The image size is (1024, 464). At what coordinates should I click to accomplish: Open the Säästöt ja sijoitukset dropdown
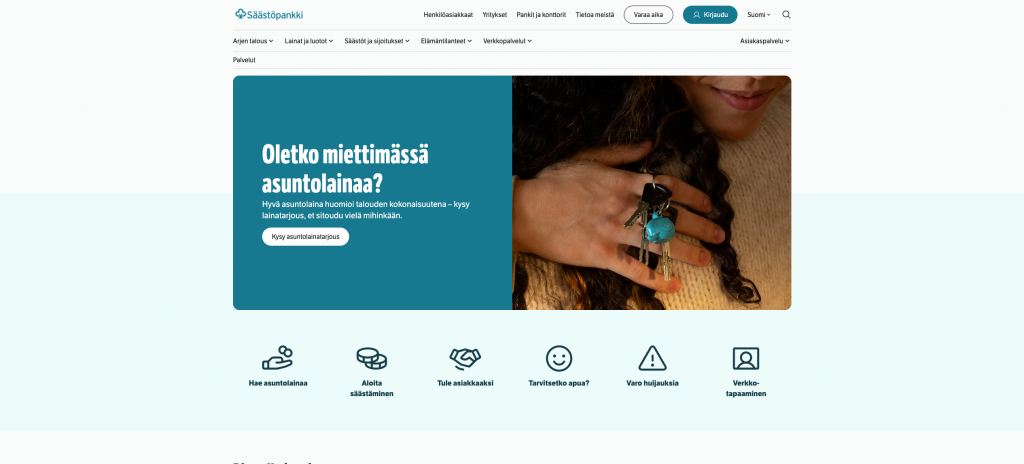click(377, 41)
